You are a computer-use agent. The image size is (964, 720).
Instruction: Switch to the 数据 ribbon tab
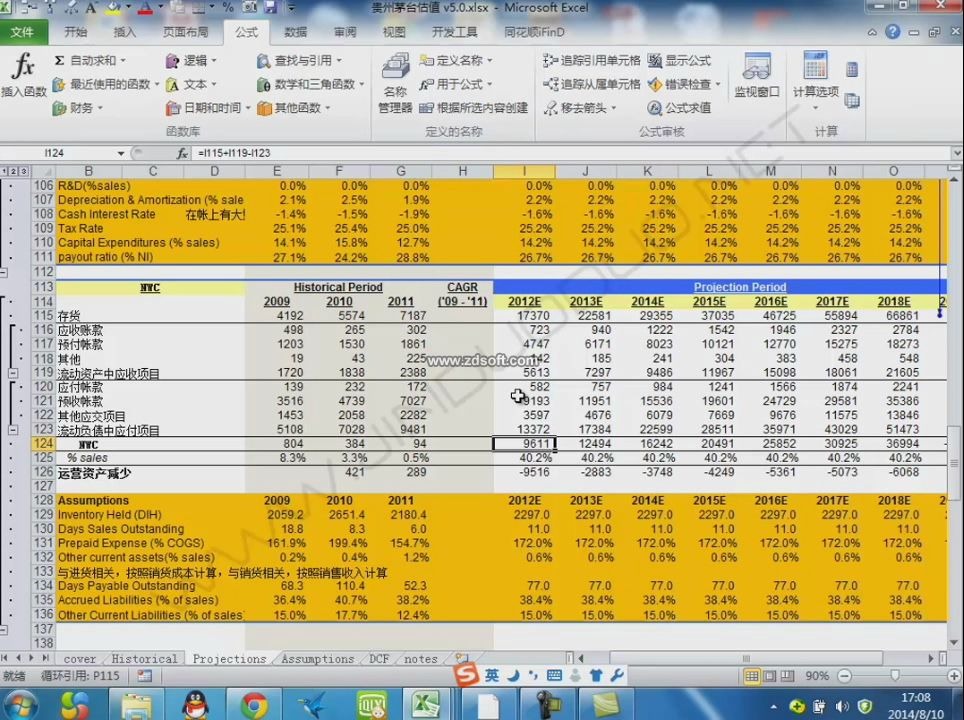tap(295, 32)
